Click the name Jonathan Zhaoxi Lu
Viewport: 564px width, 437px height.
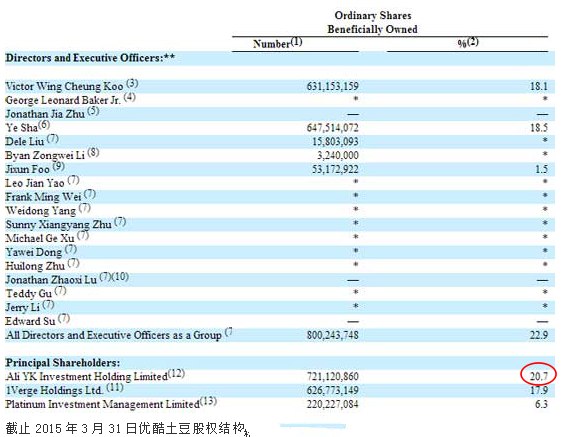point(51,280)
